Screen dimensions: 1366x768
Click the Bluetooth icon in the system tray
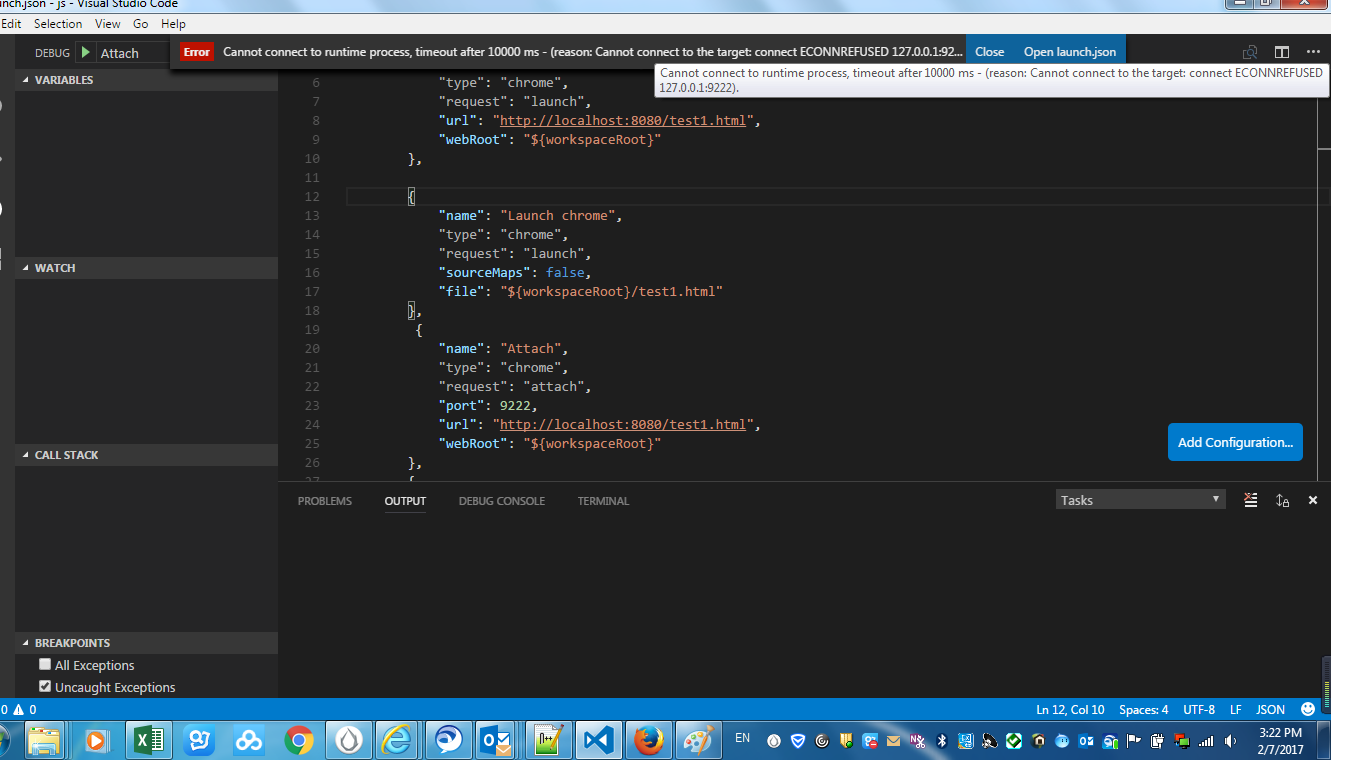pyautogui.click(x=941, y=741)
